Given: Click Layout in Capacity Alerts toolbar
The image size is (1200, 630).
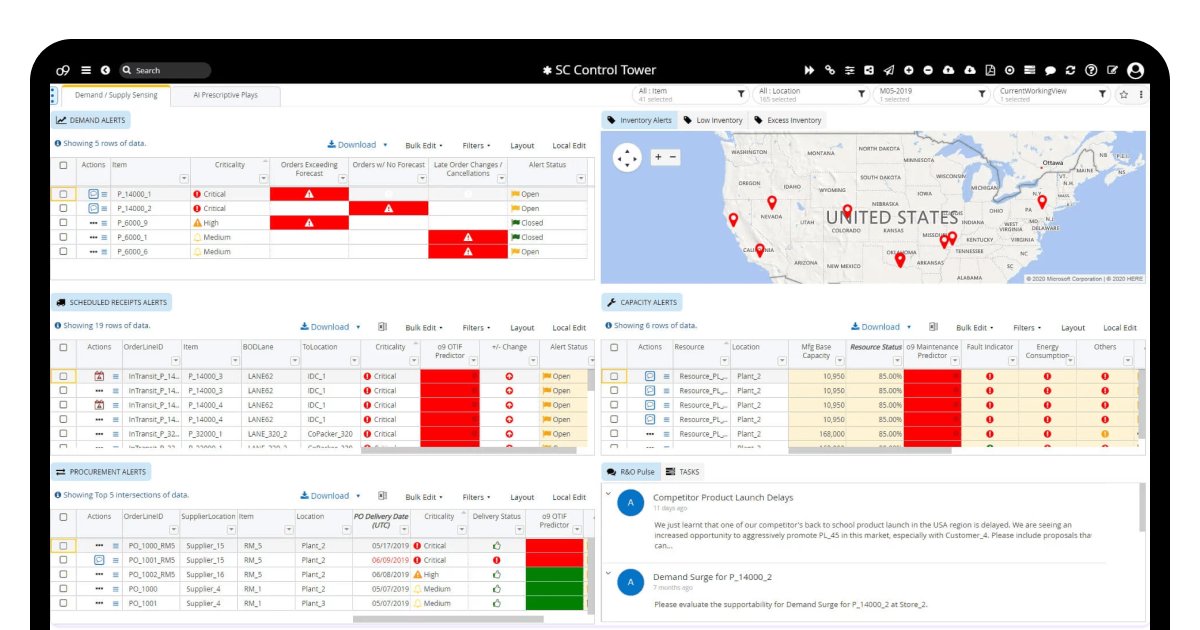Looking at the screenshot, I should point(1073,328).
